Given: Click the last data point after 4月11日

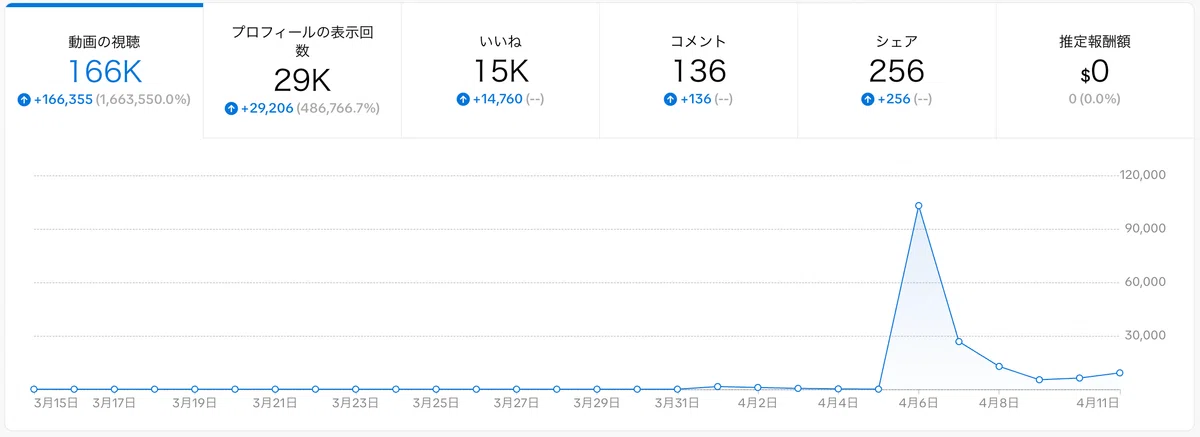Looking at the screenshot, I should (1119, 373).
